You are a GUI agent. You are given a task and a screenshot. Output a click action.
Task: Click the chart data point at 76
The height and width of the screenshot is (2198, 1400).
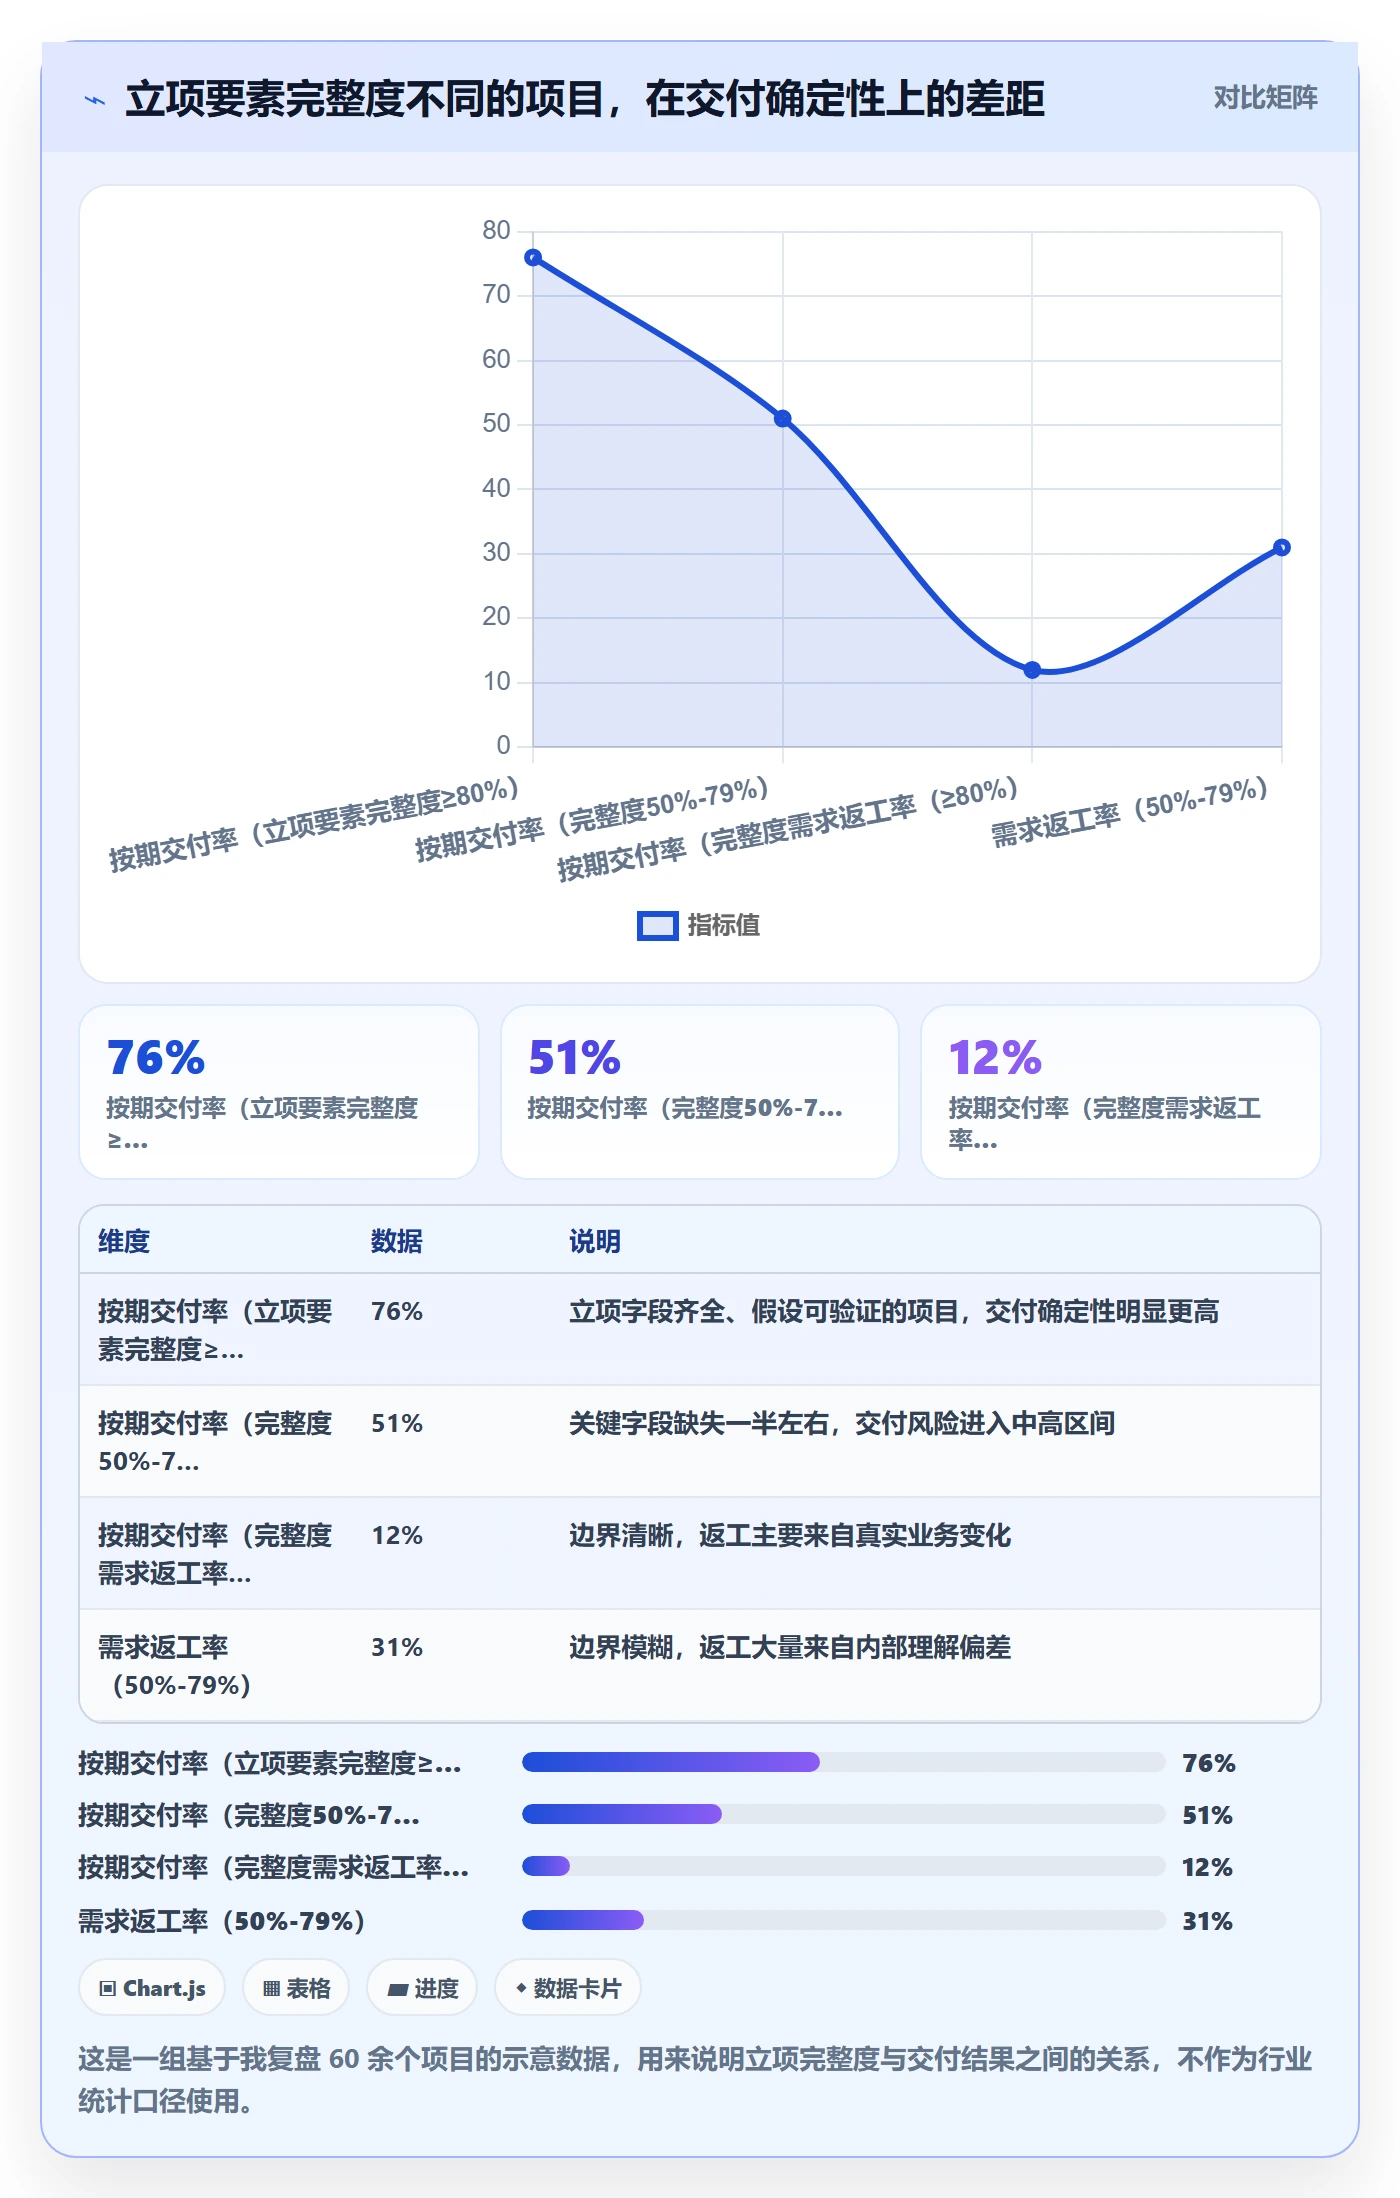click(533, 257)
